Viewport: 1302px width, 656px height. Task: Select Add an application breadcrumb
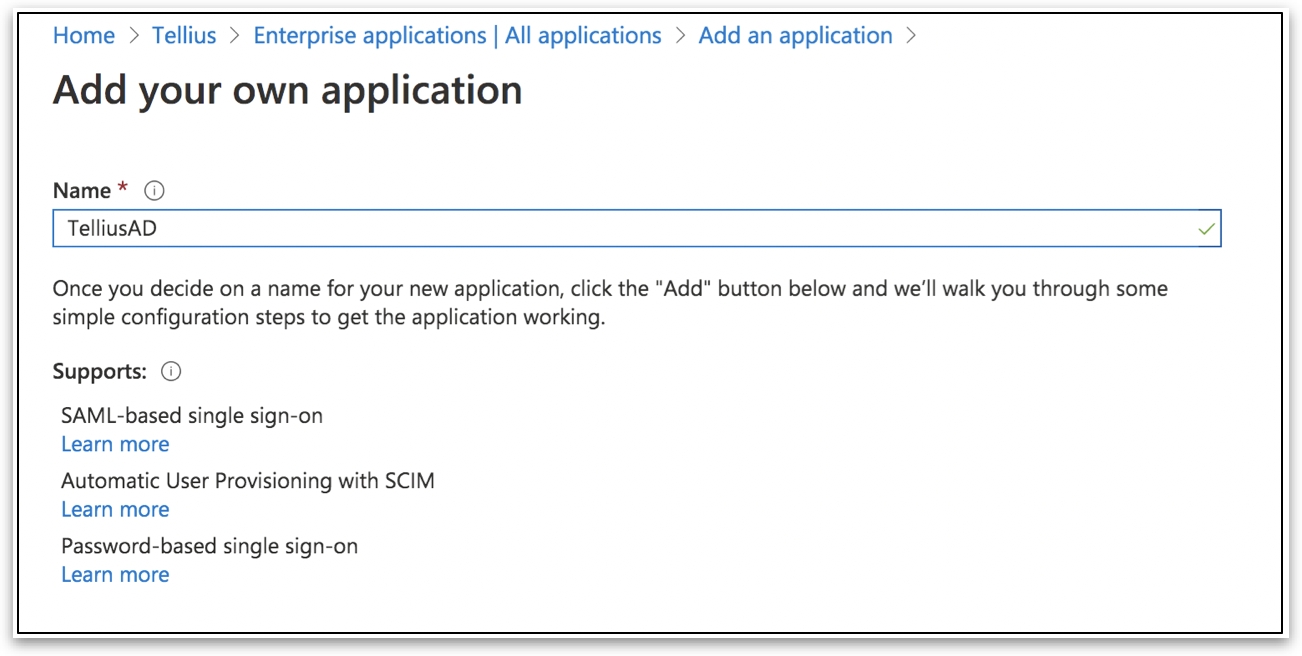tap(795, 36)
